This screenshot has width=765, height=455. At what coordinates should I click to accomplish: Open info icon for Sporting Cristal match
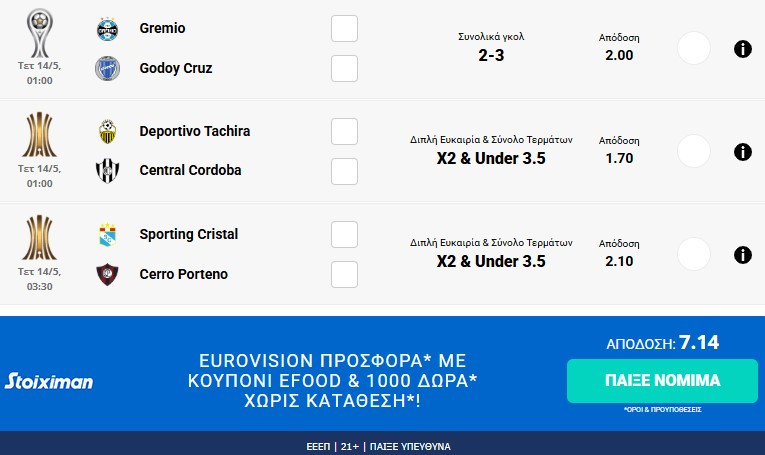(x=742, y=255)
